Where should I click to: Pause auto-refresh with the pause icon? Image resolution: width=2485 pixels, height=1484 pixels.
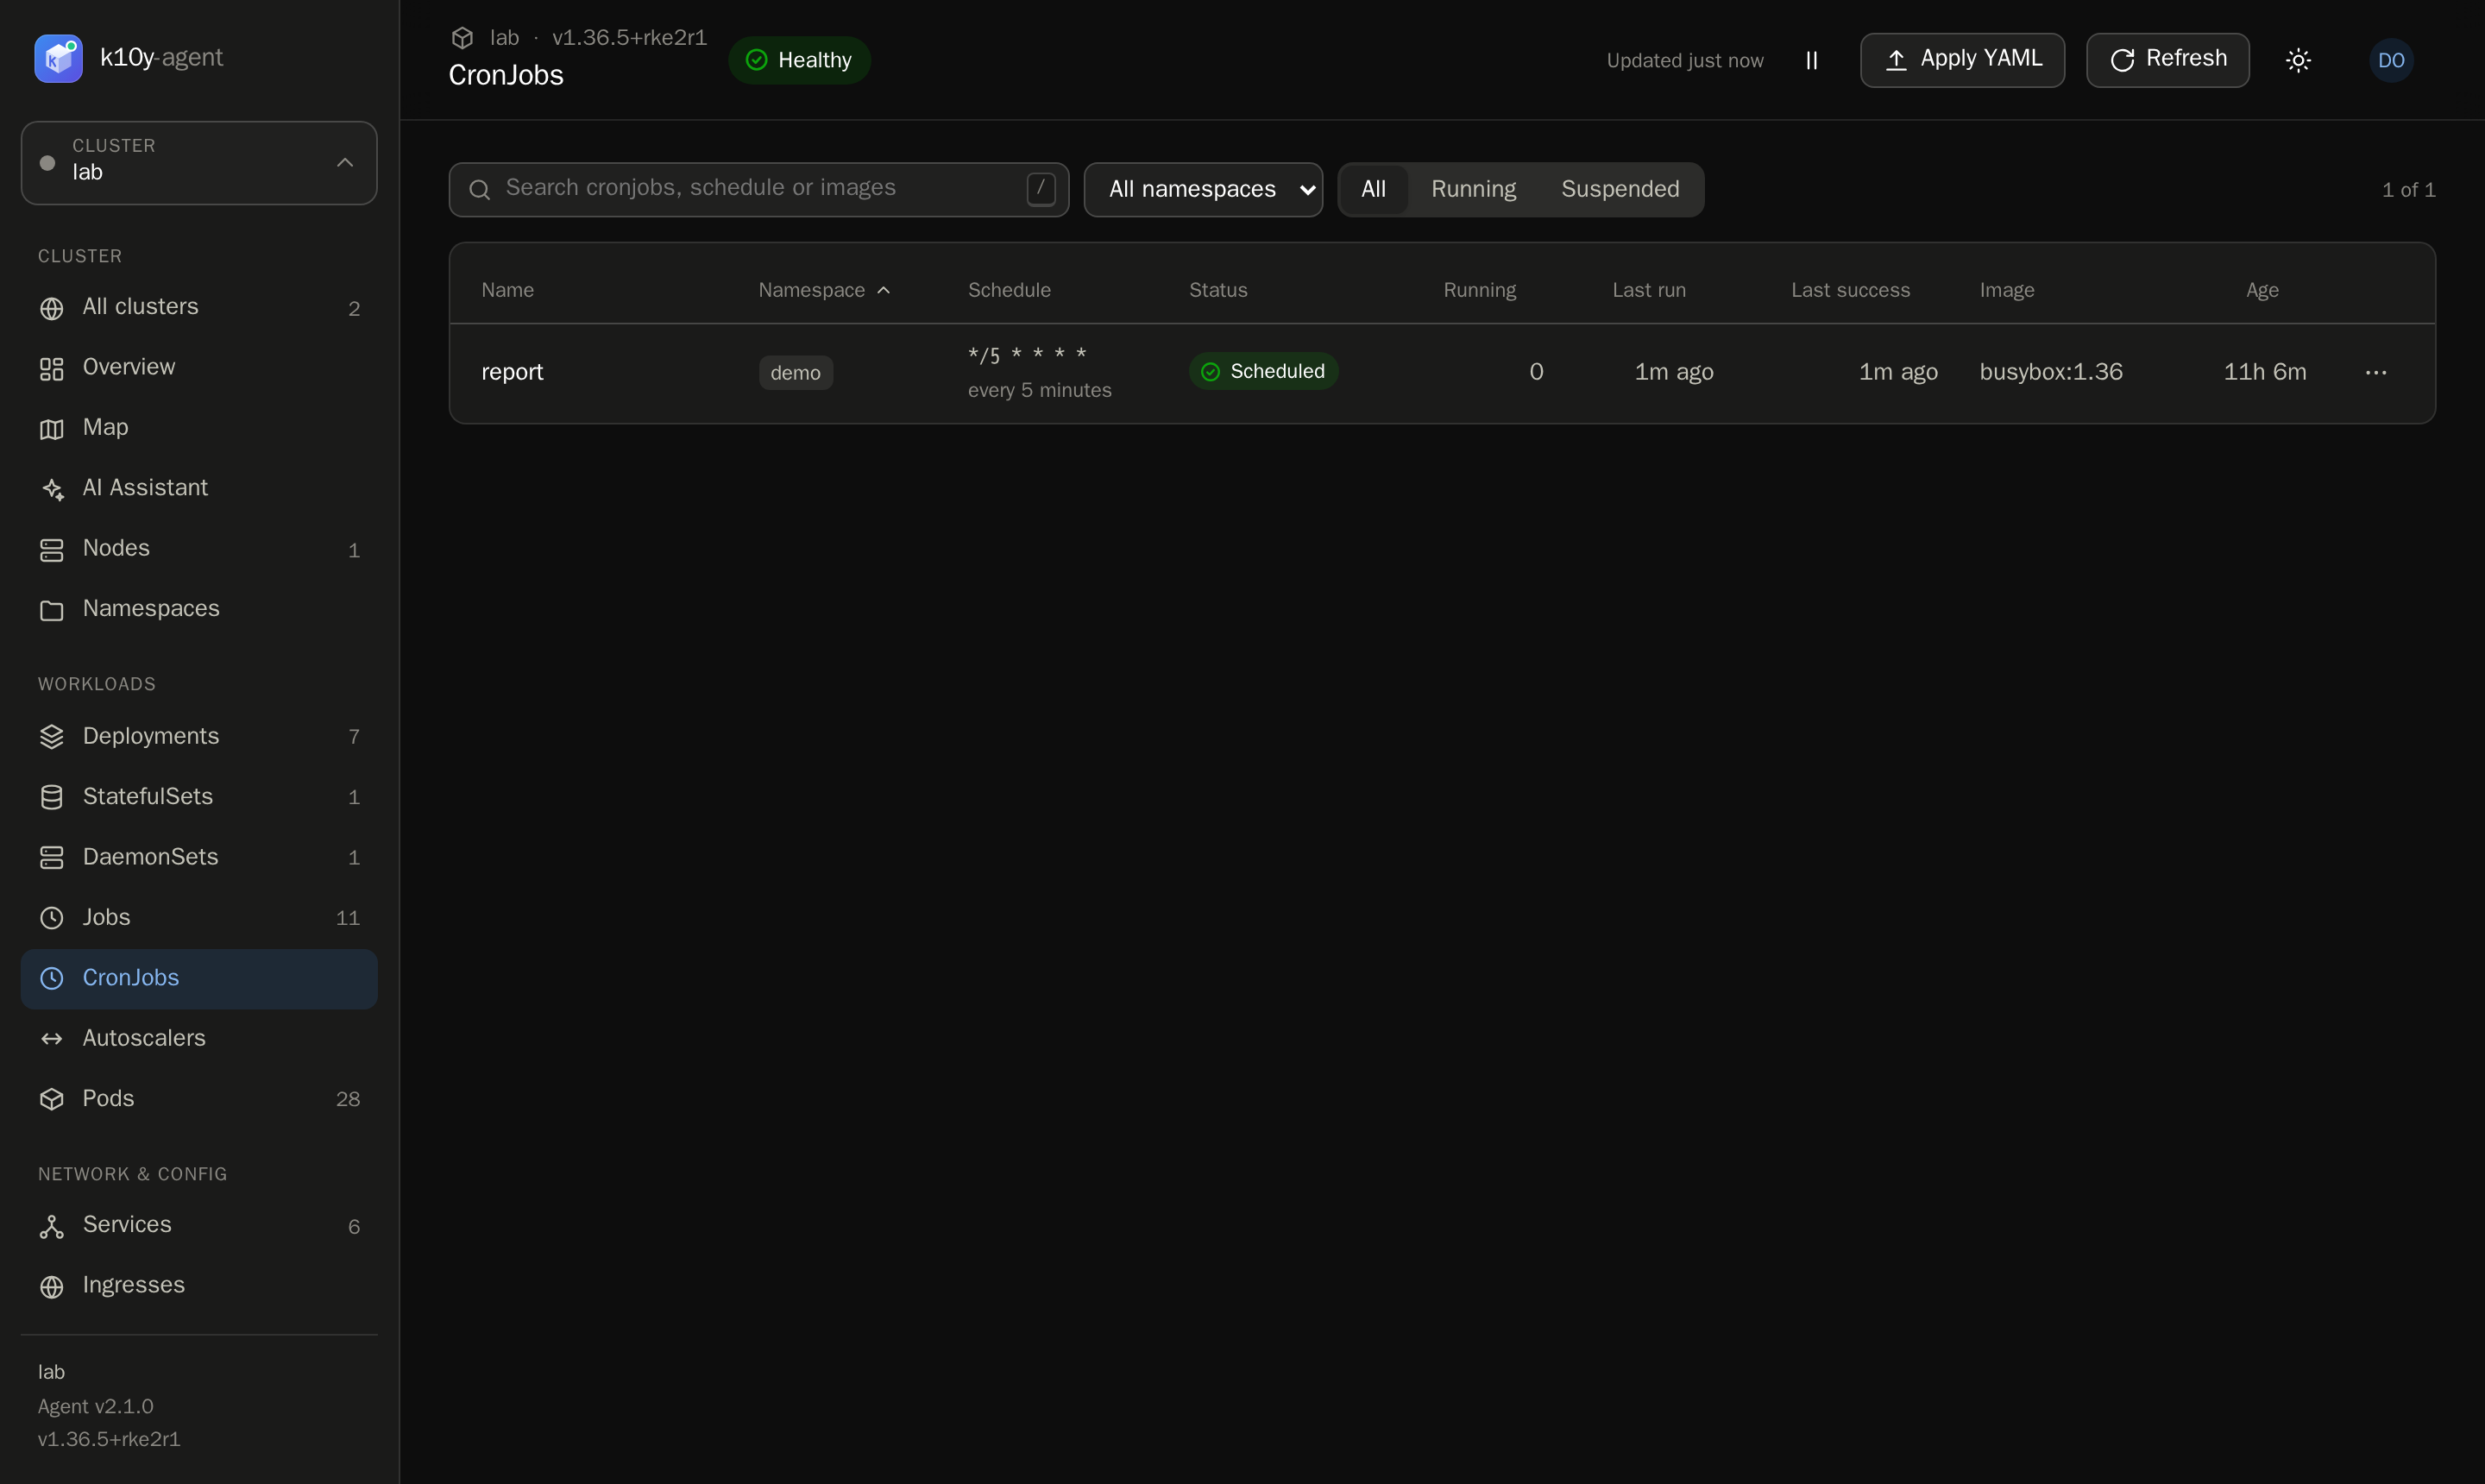pos(1811,60)
